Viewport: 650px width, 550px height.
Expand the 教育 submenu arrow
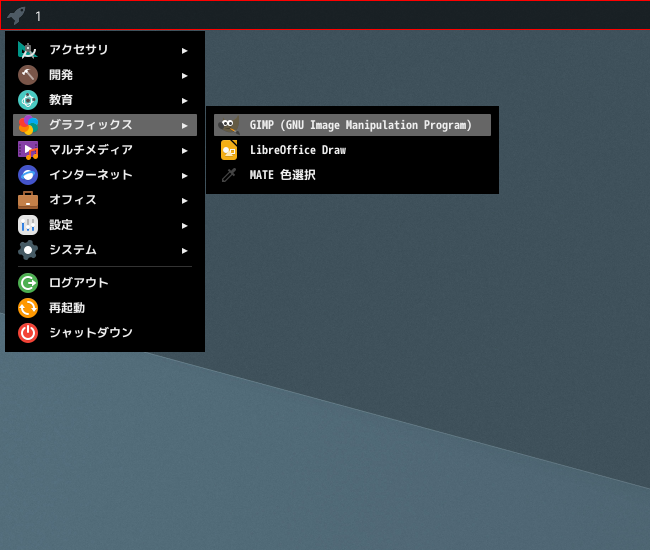[184, 101]
